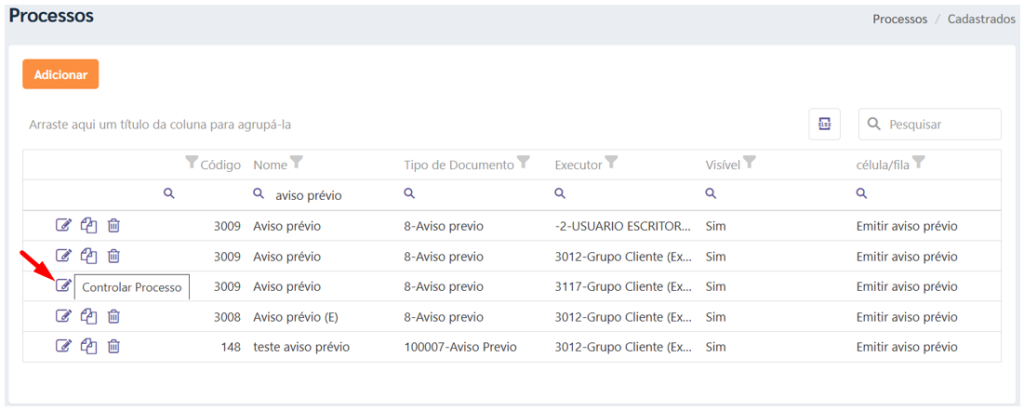Delete the teste aviso prévio row

point(114,347)
